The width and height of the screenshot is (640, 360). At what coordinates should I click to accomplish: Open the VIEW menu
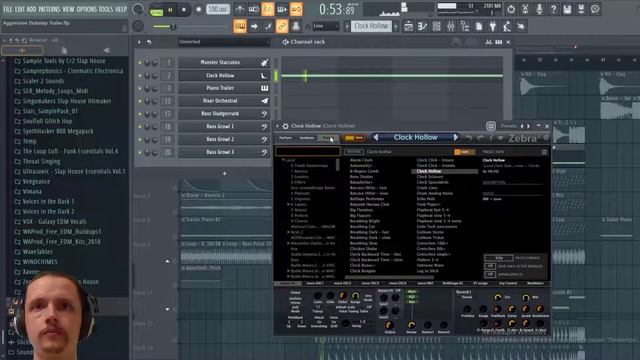pyautogui.click(x=69, y=9)
